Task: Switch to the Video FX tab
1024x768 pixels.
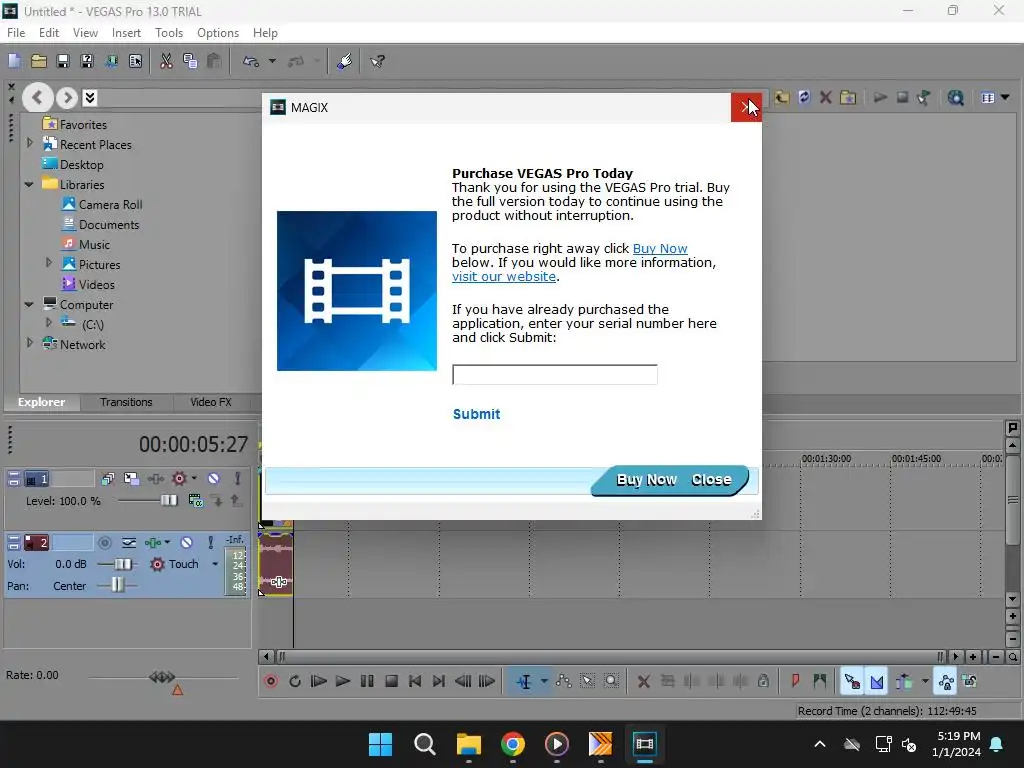Action: (210, 402)
